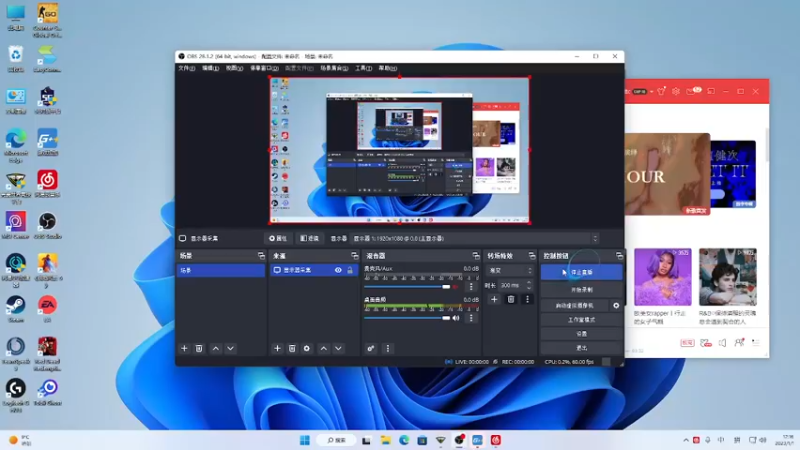The image size is (800, 450).
Task: Open the desktop audio three-dot options
Action: pos(471,318)
